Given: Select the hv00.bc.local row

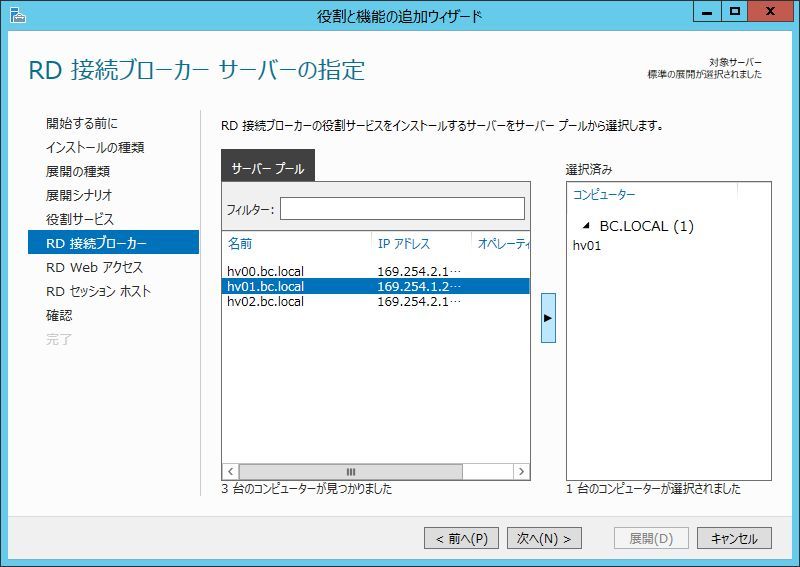Looking at the screenshot, I should click(x=376, y=271).
